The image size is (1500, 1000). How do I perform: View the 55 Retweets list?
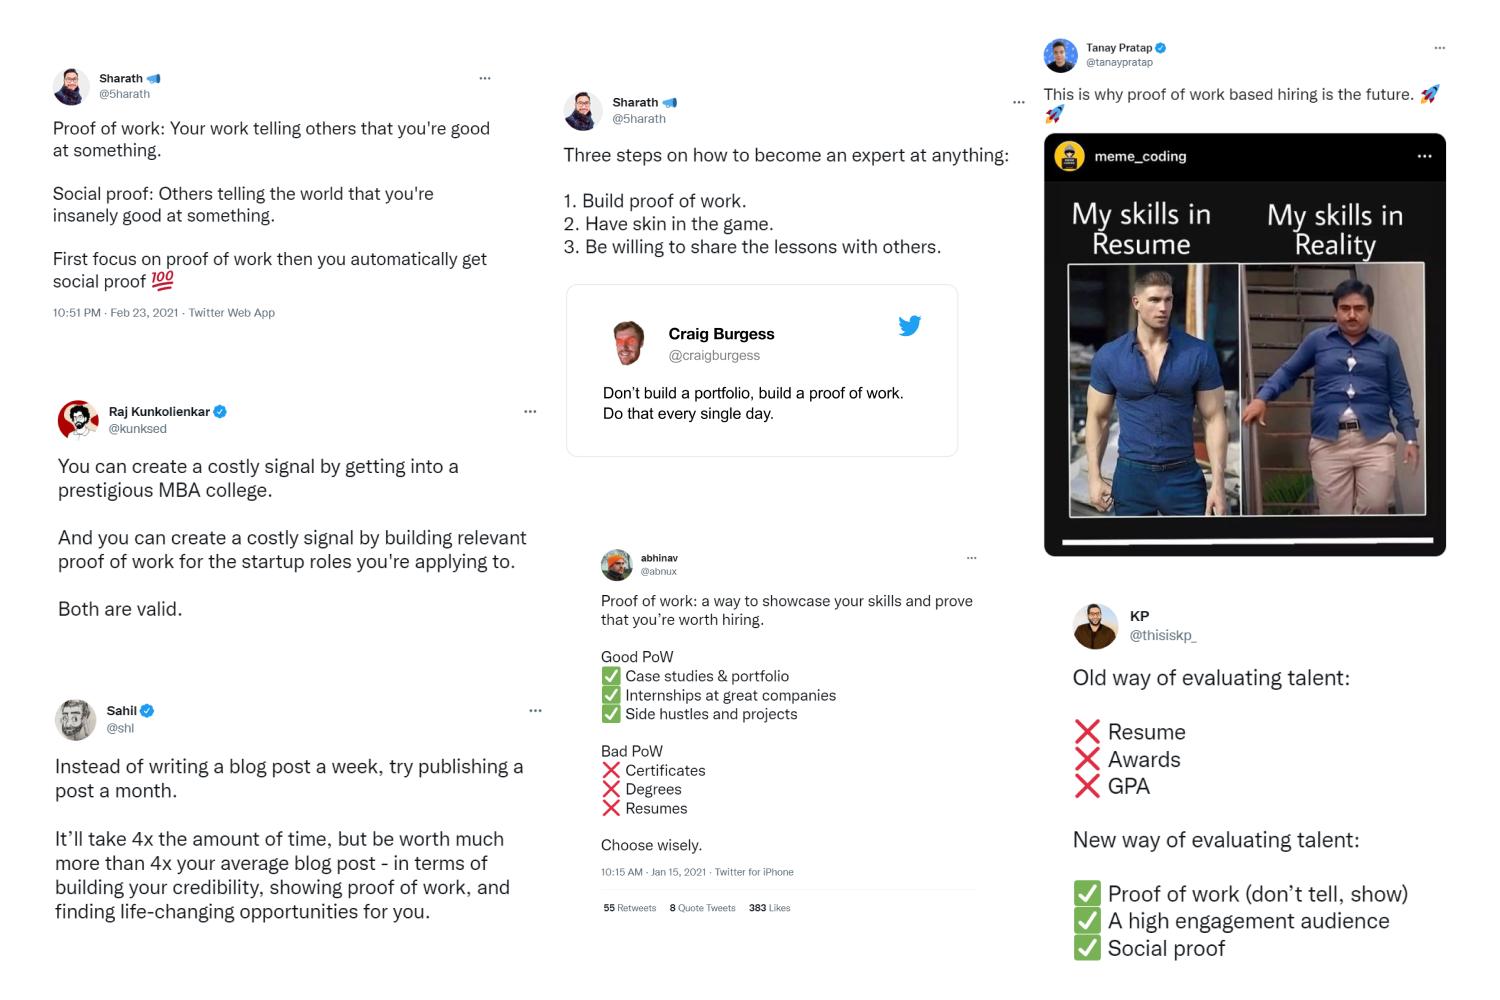[630, 908]
